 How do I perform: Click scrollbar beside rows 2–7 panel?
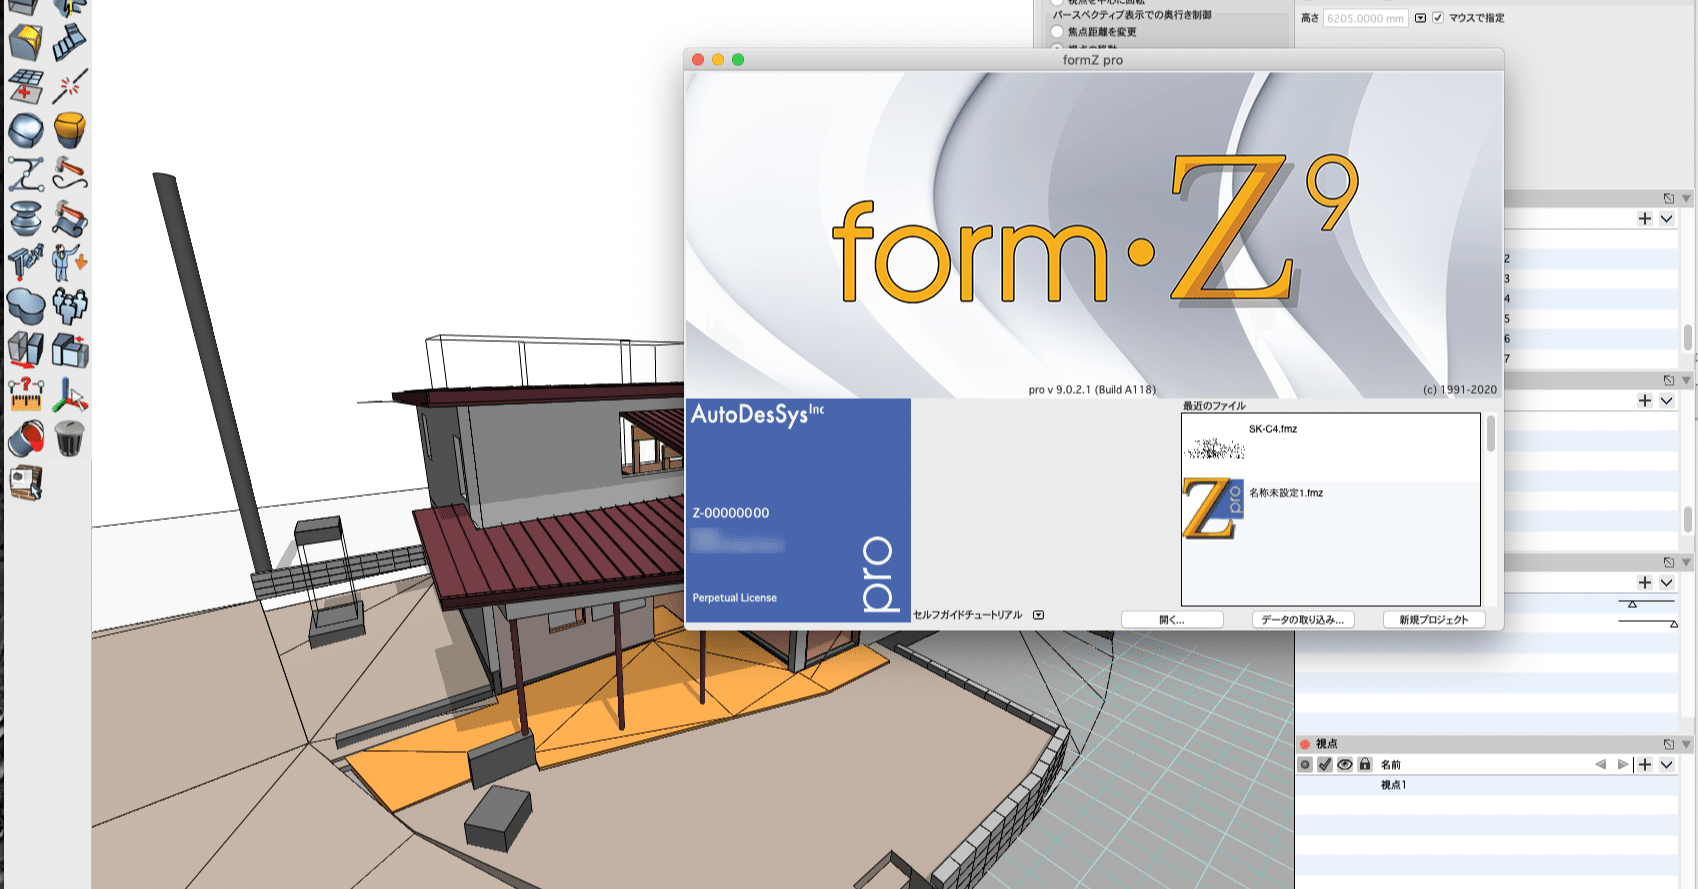(x=1688, y=337)
